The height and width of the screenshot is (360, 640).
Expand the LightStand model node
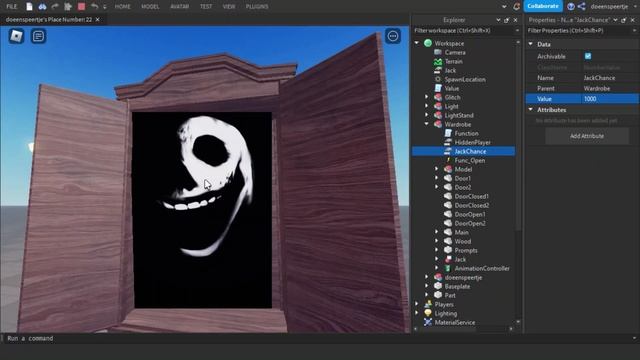[427, 115]
